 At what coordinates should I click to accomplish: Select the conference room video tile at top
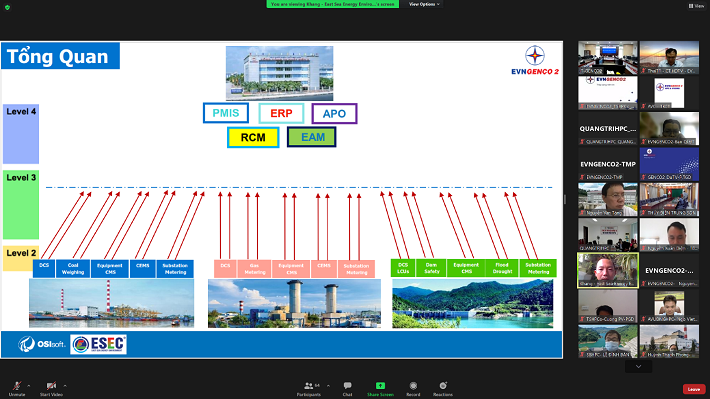click(x=608, y=58)
